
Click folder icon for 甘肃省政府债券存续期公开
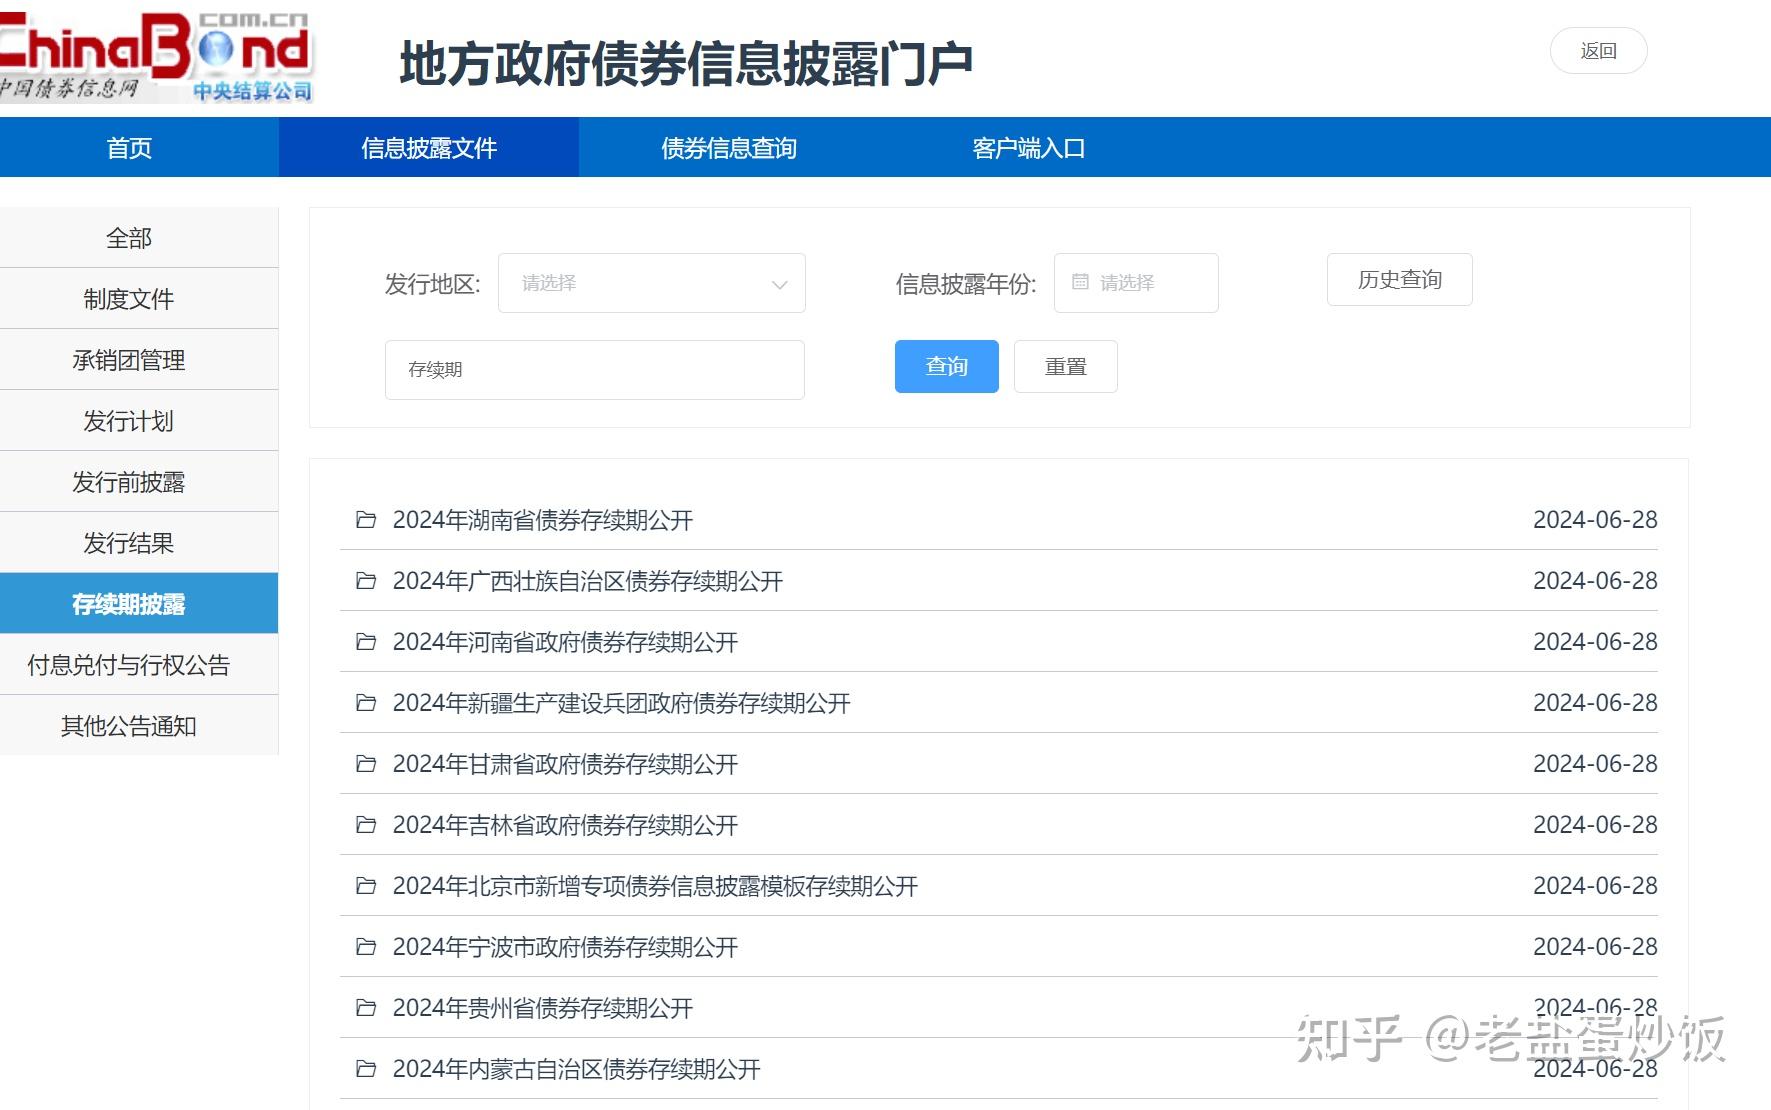[x=366, y=764]
